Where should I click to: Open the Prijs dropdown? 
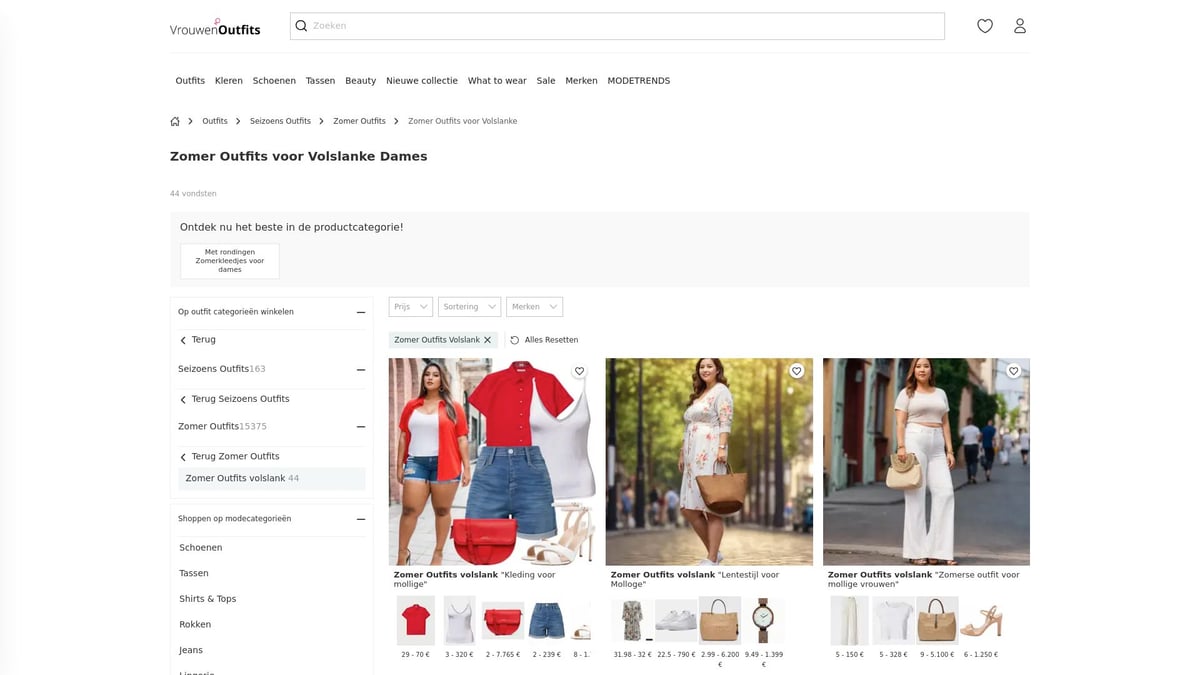pyautogui.click(x=410, y=306)
